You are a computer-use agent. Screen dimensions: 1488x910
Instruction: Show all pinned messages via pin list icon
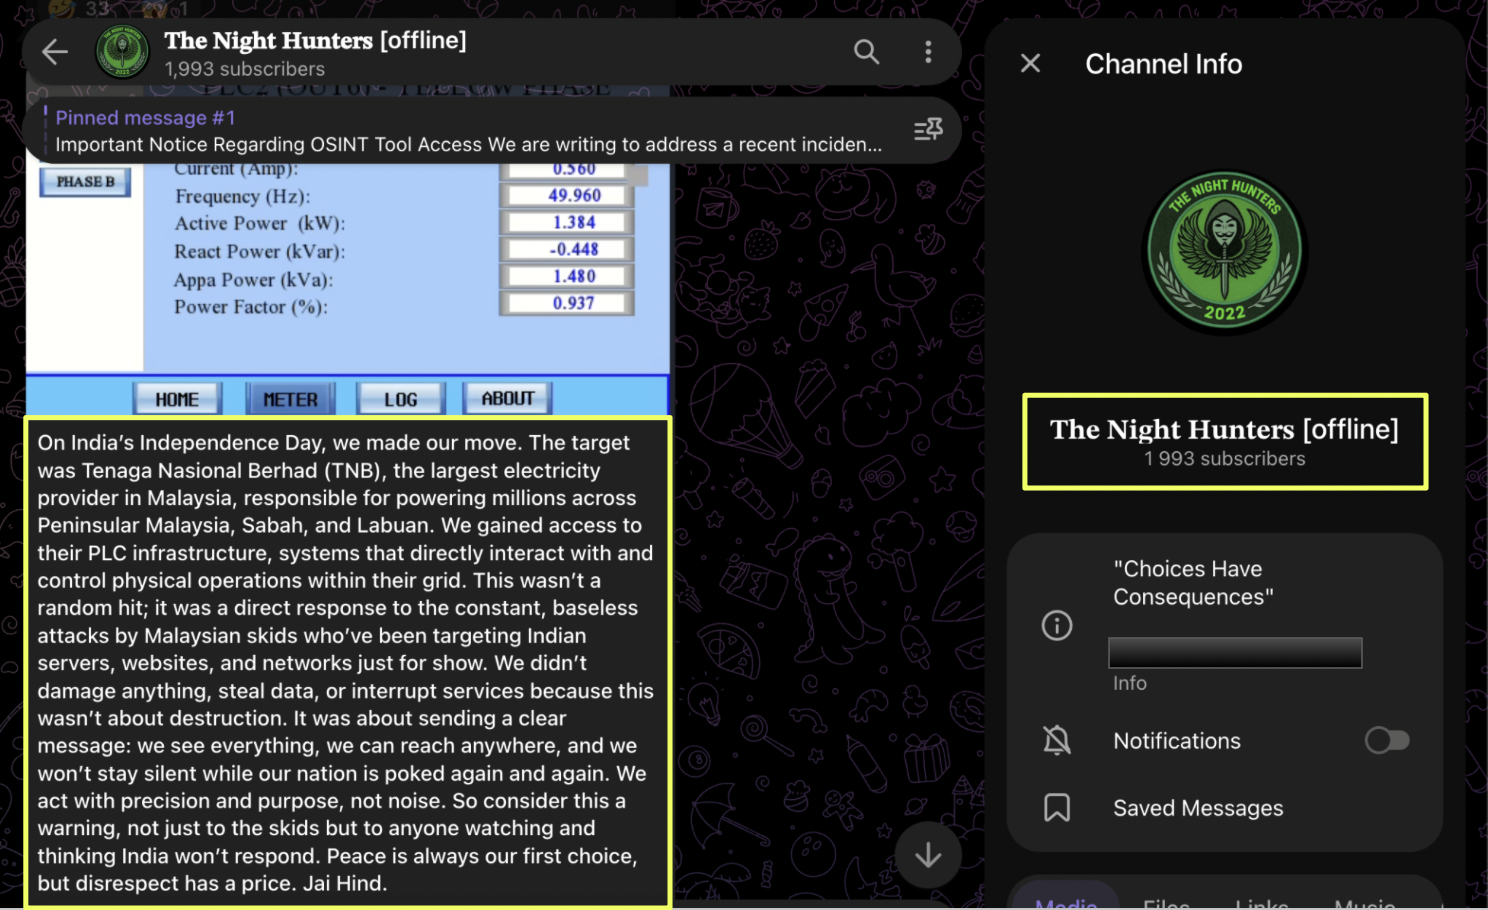(x=928, y=130)
